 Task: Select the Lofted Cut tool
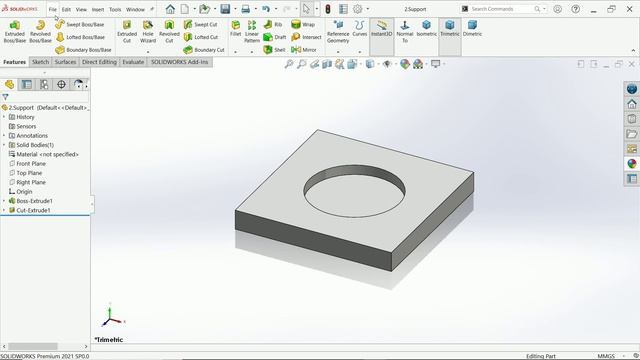pos(201,37)
